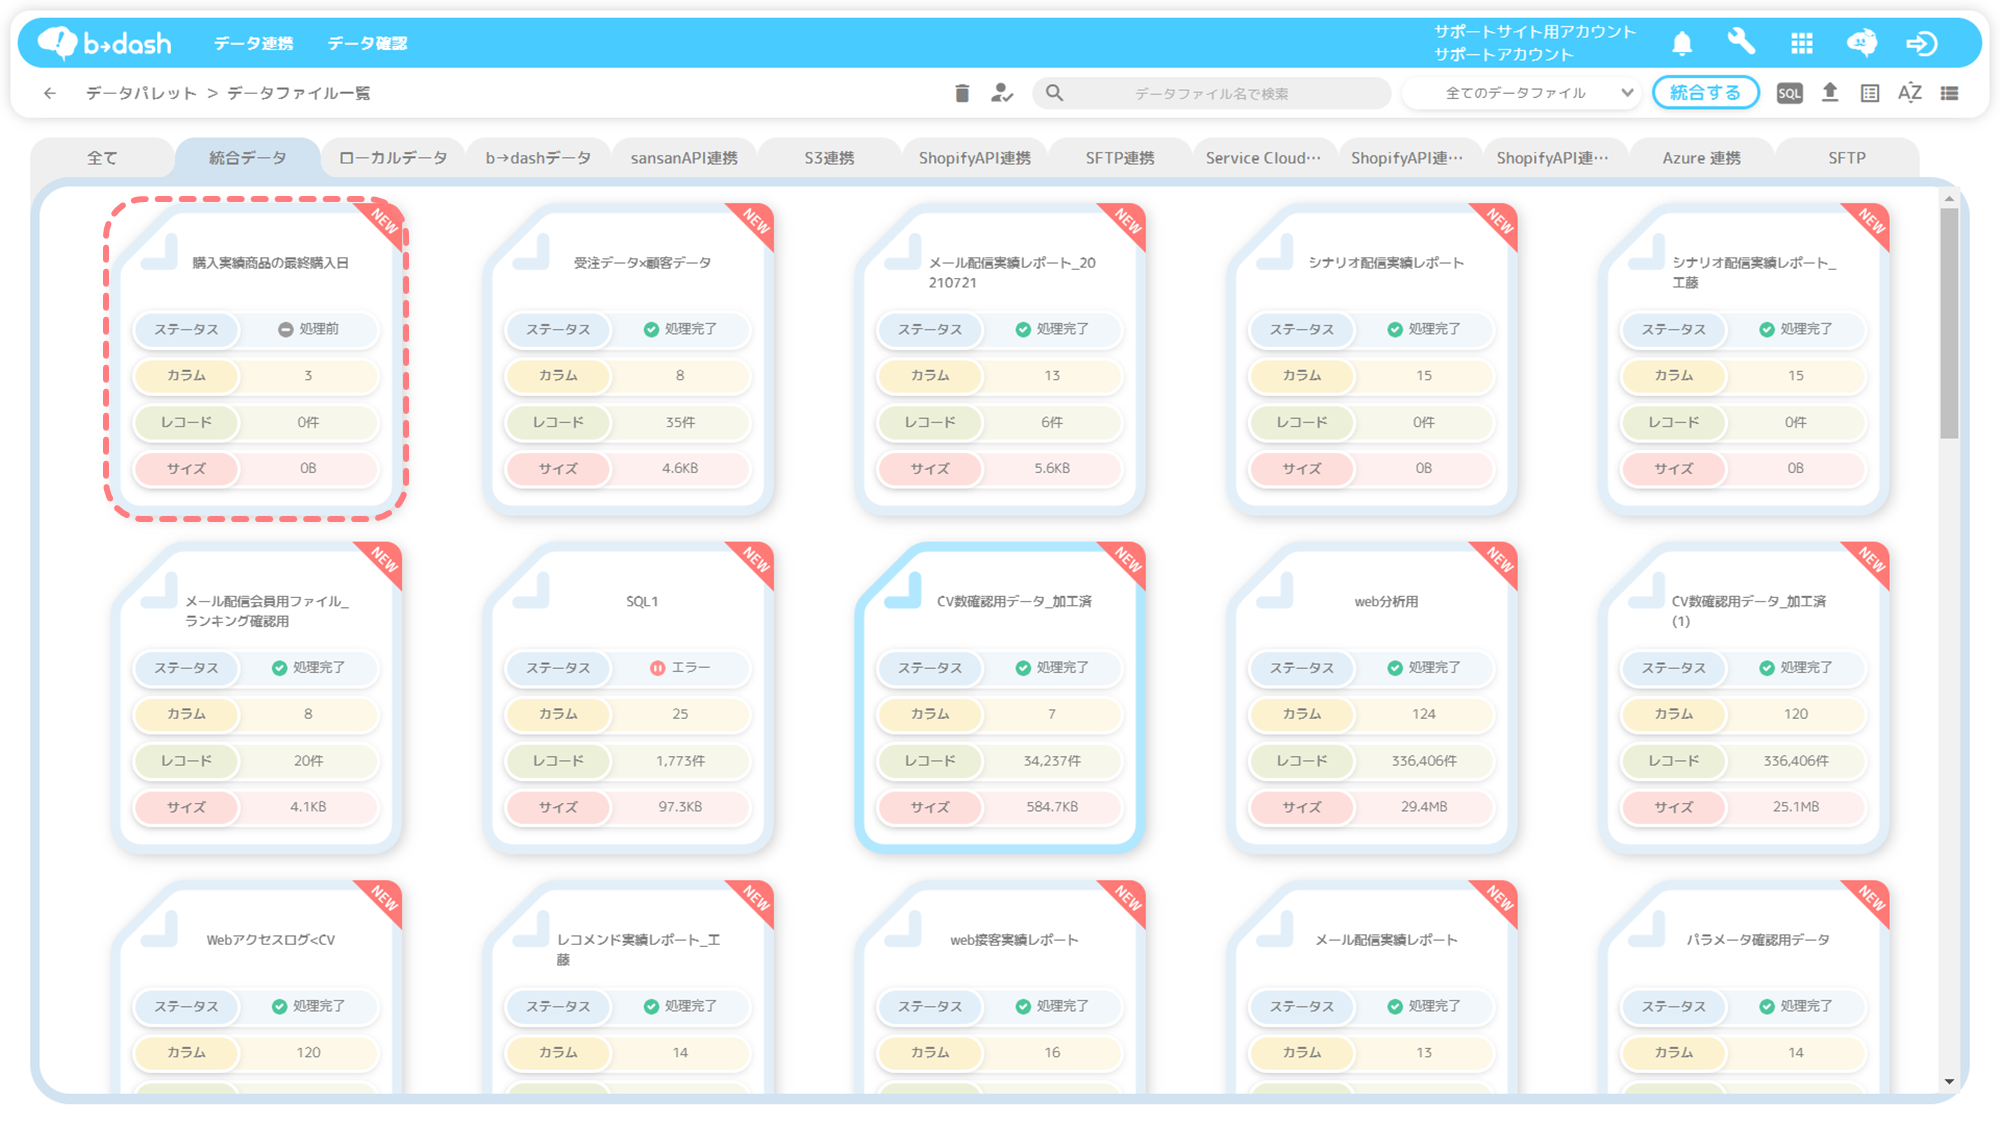
Task: Go back with the left arrow
Action: click(x=50, y=93)
